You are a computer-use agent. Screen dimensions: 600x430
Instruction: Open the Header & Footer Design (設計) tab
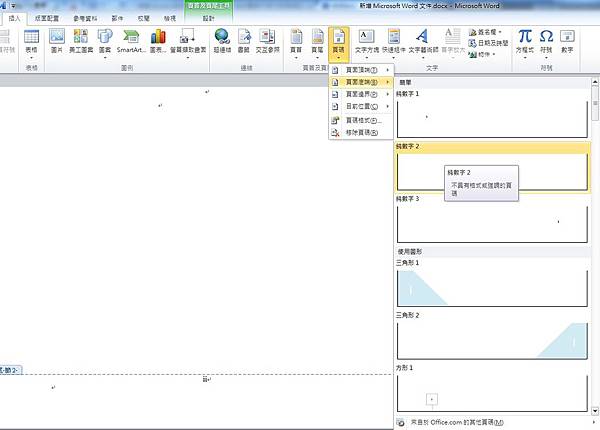pyautogui.click(x=209, y=18)
